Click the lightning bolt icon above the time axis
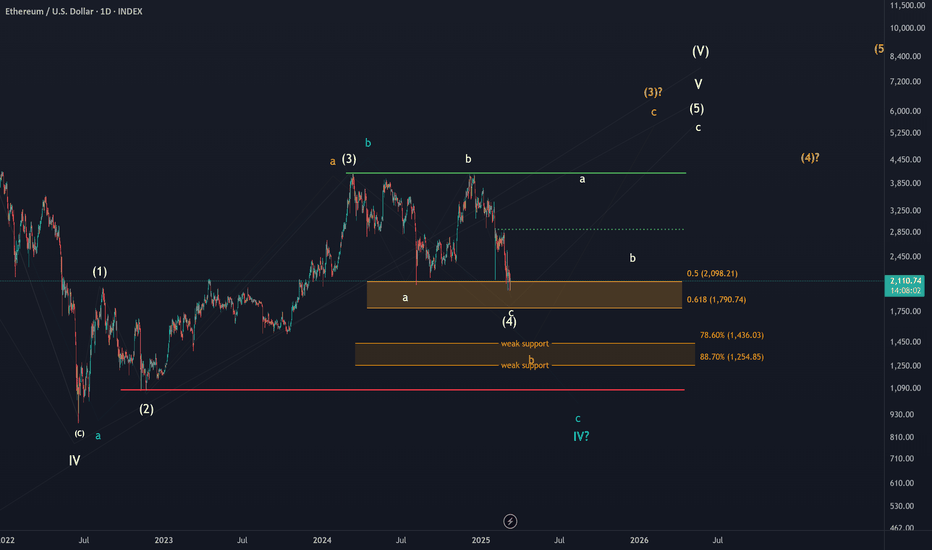This screenshot has width=932, height=550. pos(510,521)
